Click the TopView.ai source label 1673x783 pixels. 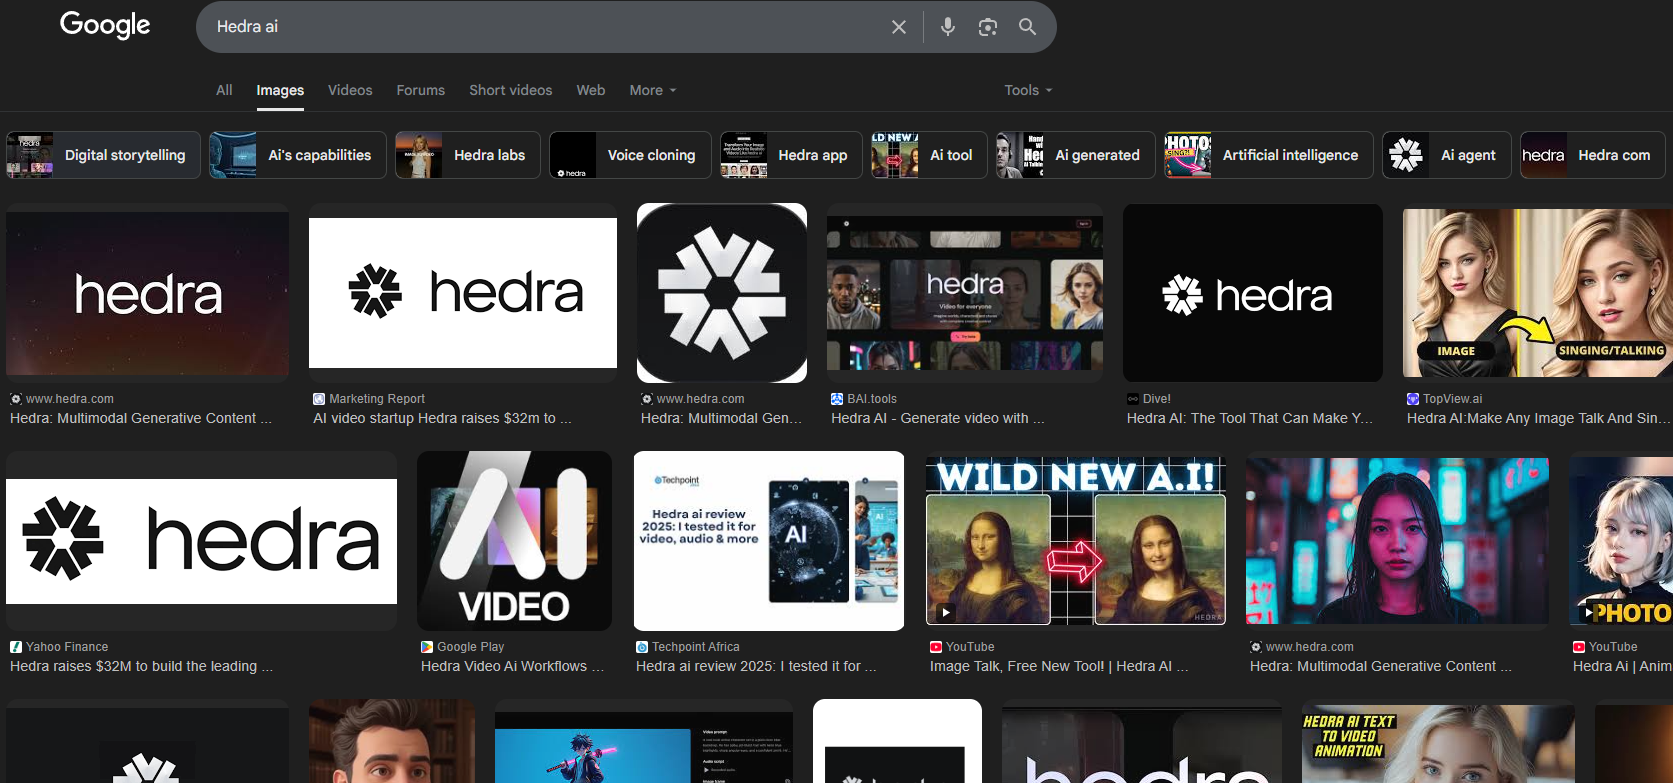[x=1453, y=399]
